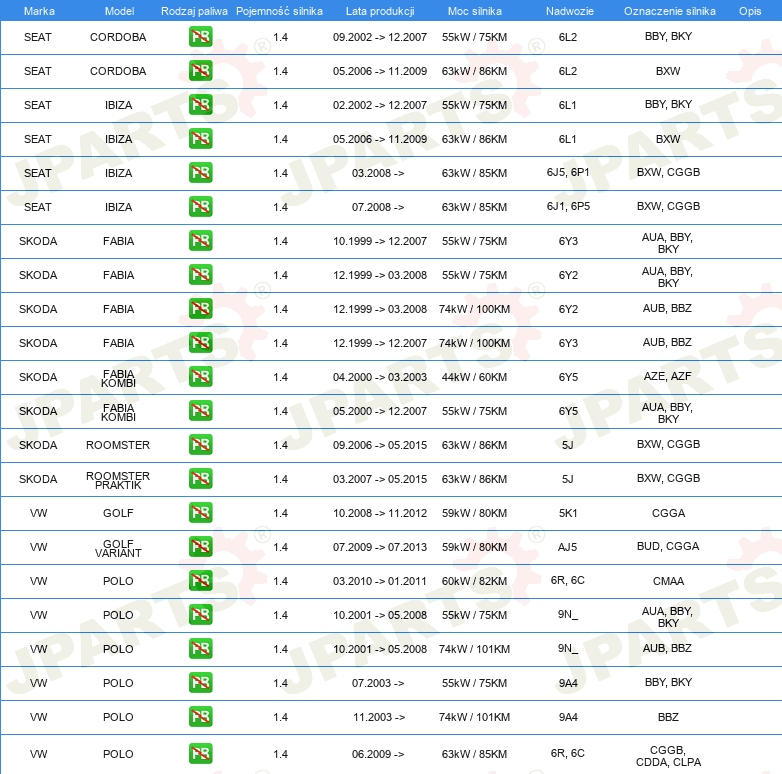Click fuel icon in Polo 9N_ 75KM row

coord(200,614)
